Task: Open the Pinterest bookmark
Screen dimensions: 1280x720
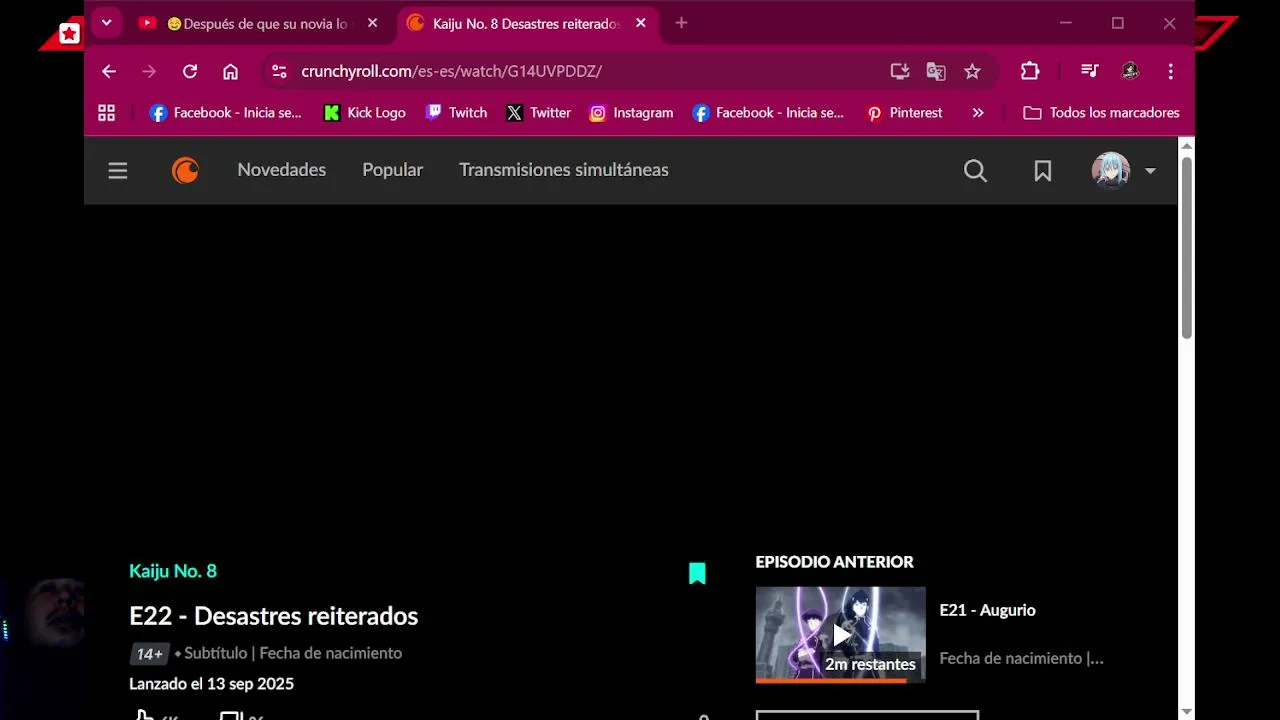Action: [905, 113]
